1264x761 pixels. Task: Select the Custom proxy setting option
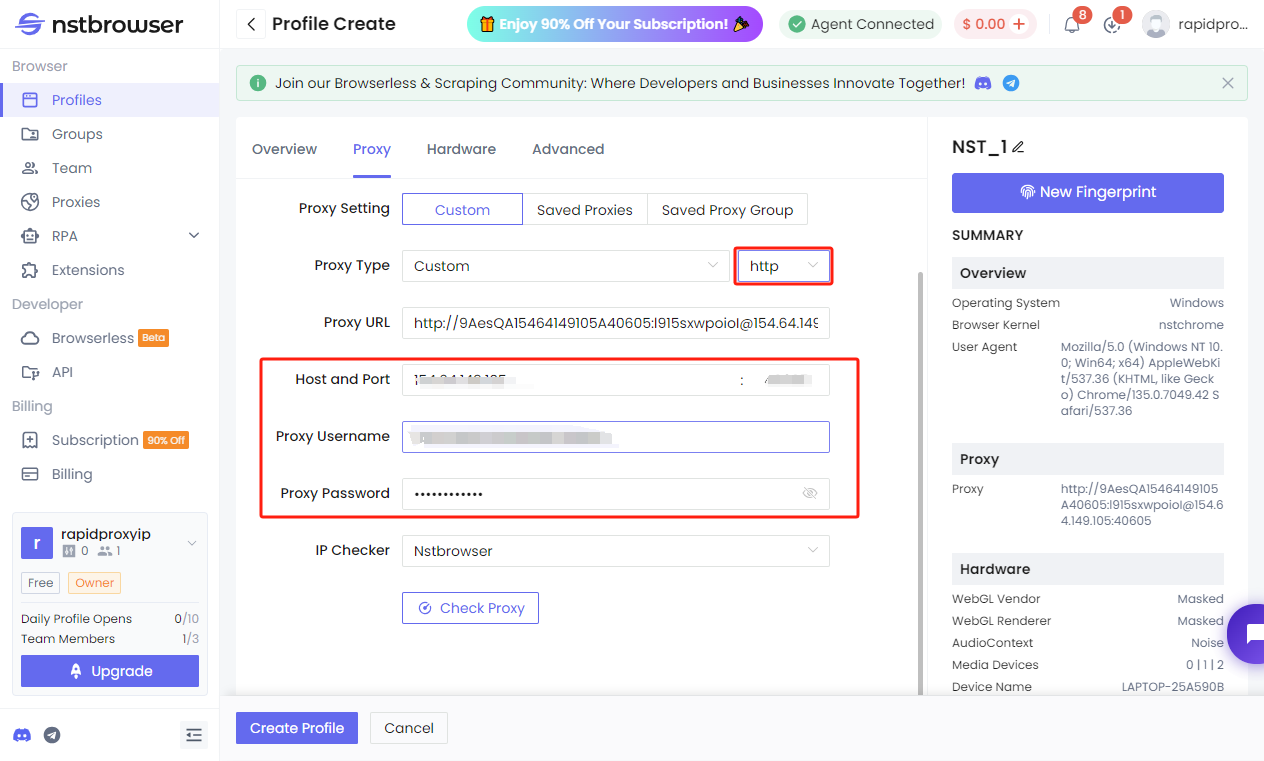coord(462,210)
